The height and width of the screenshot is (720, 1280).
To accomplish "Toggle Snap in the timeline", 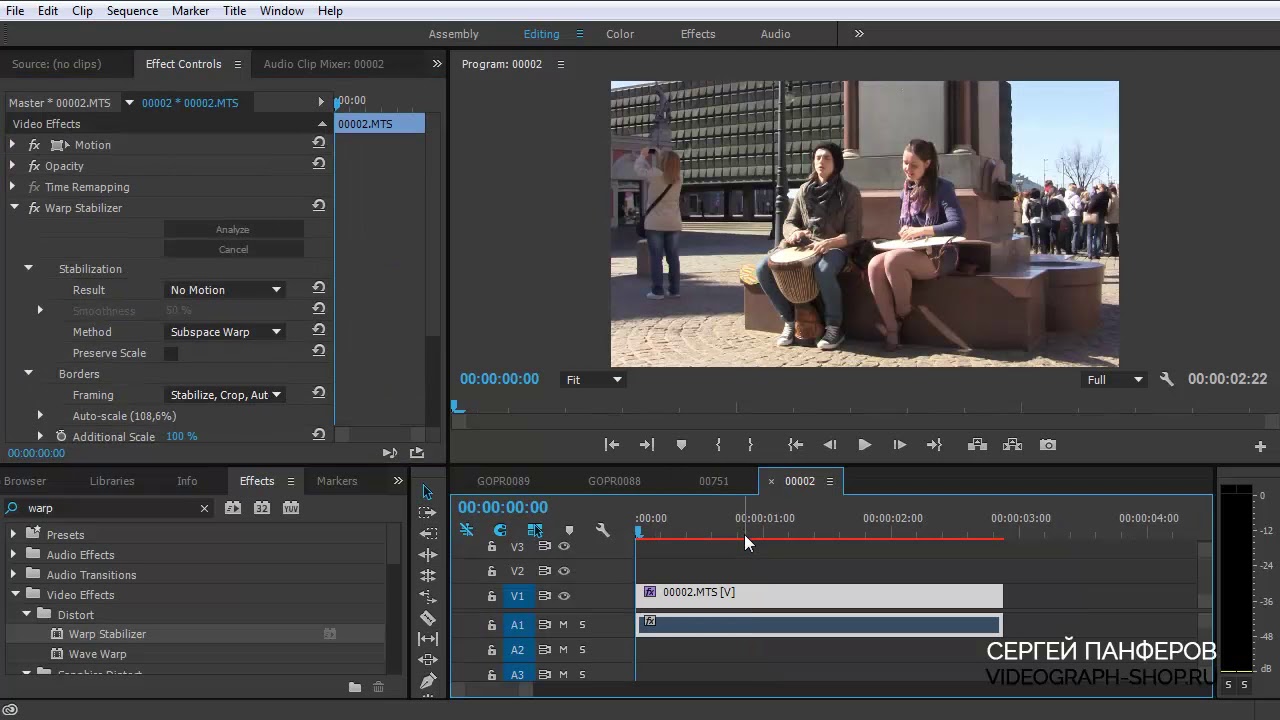I will click(x=500, y=530).
